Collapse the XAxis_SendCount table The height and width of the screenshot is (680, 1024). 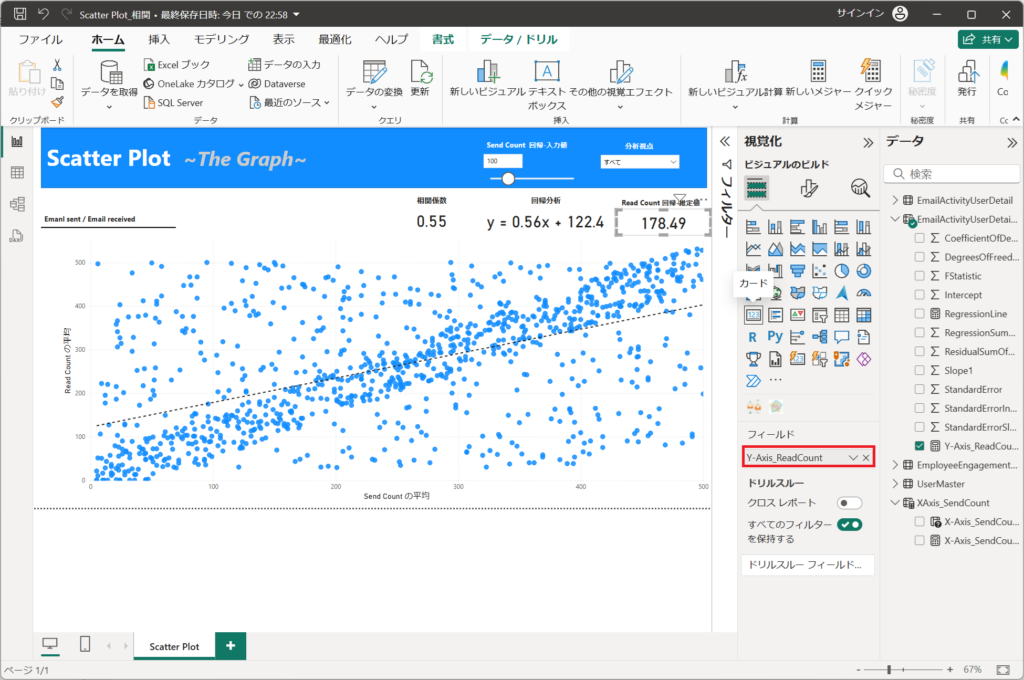pos(894,503)
